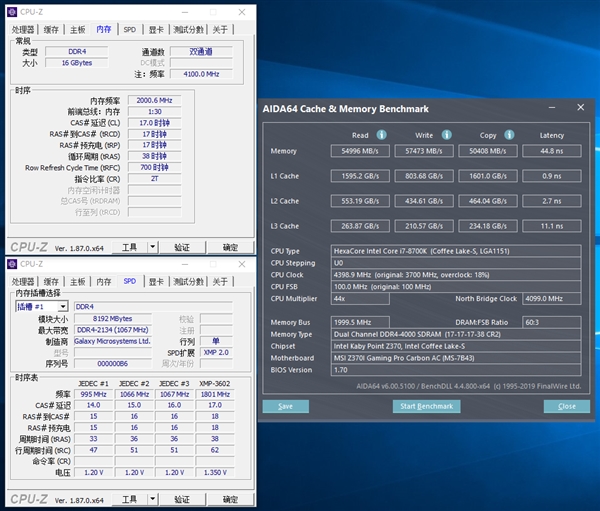This screenshot has width=600, height=511.
Task: Open the 关于 tab in lower CPU-Z window
Action: click(220, 282)
